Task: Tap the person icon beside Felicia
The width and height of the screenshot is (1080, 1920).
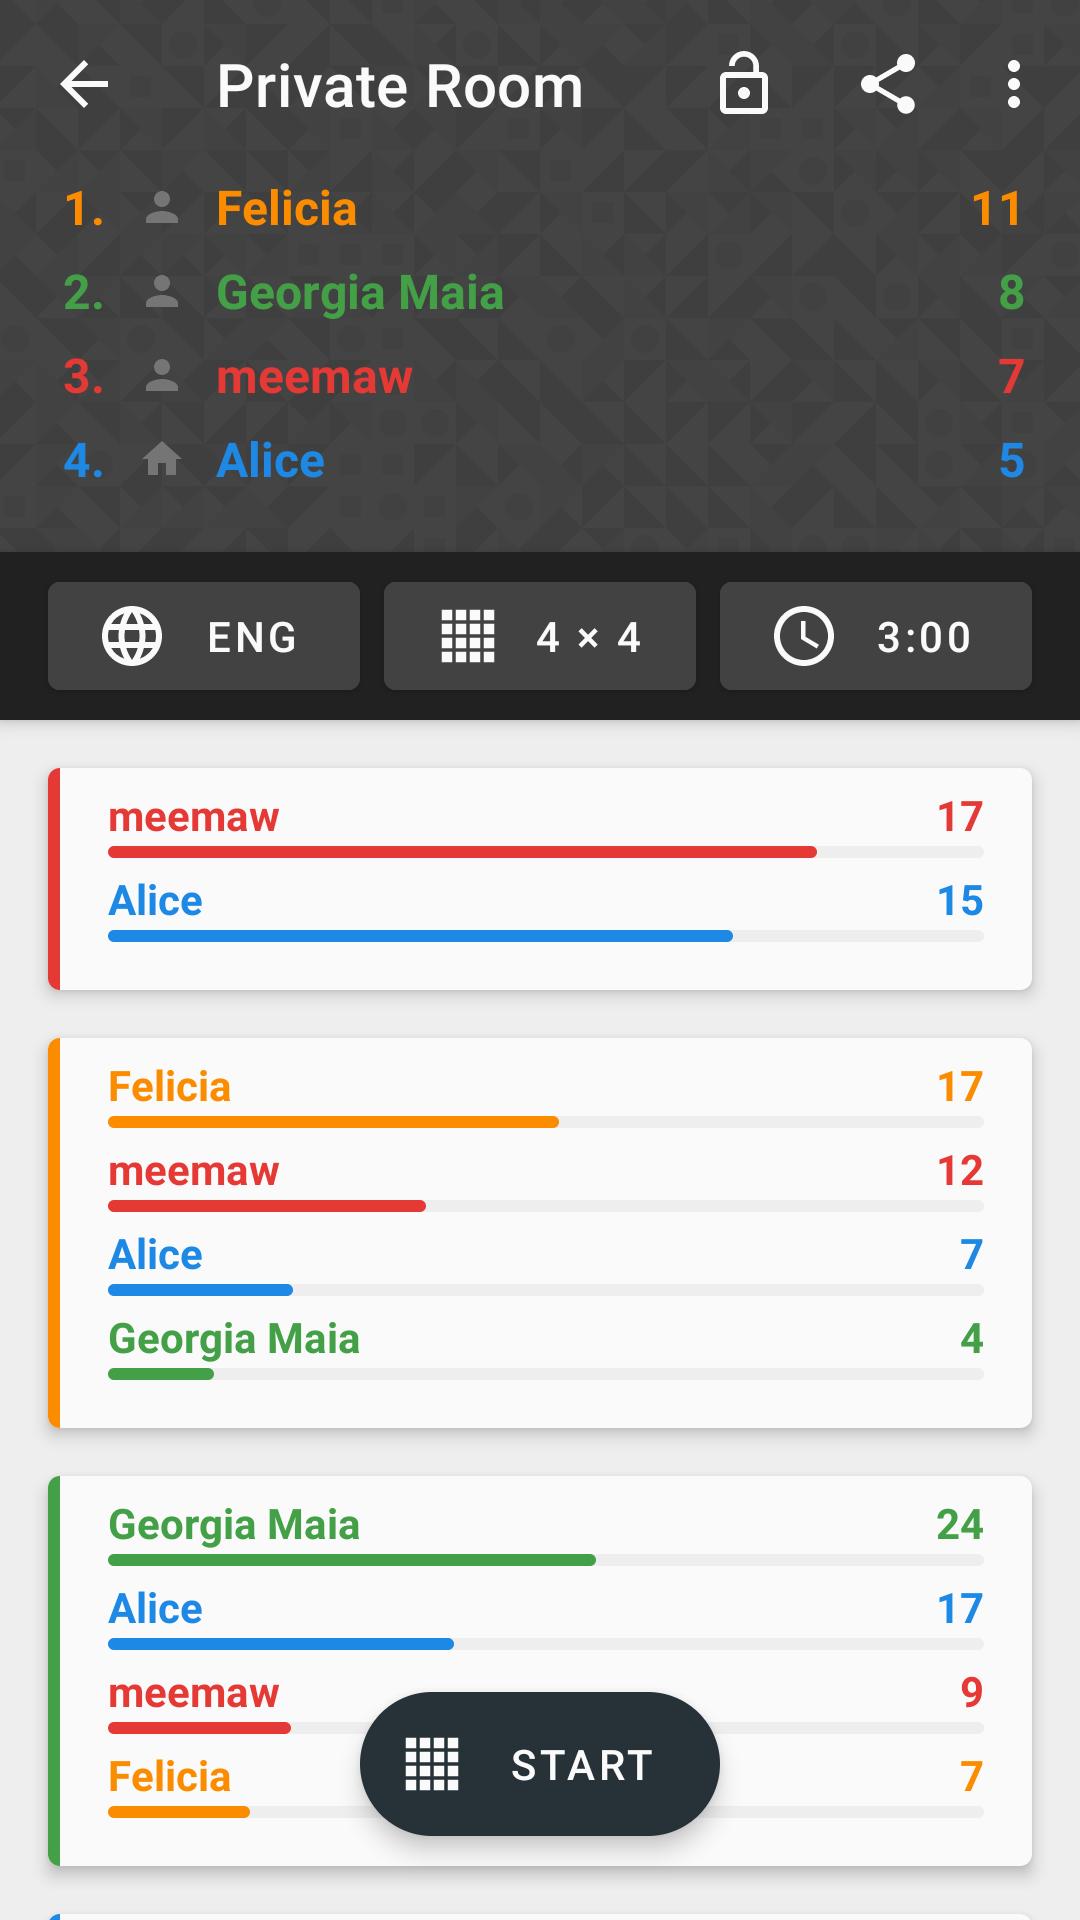Action: [162, 209]
